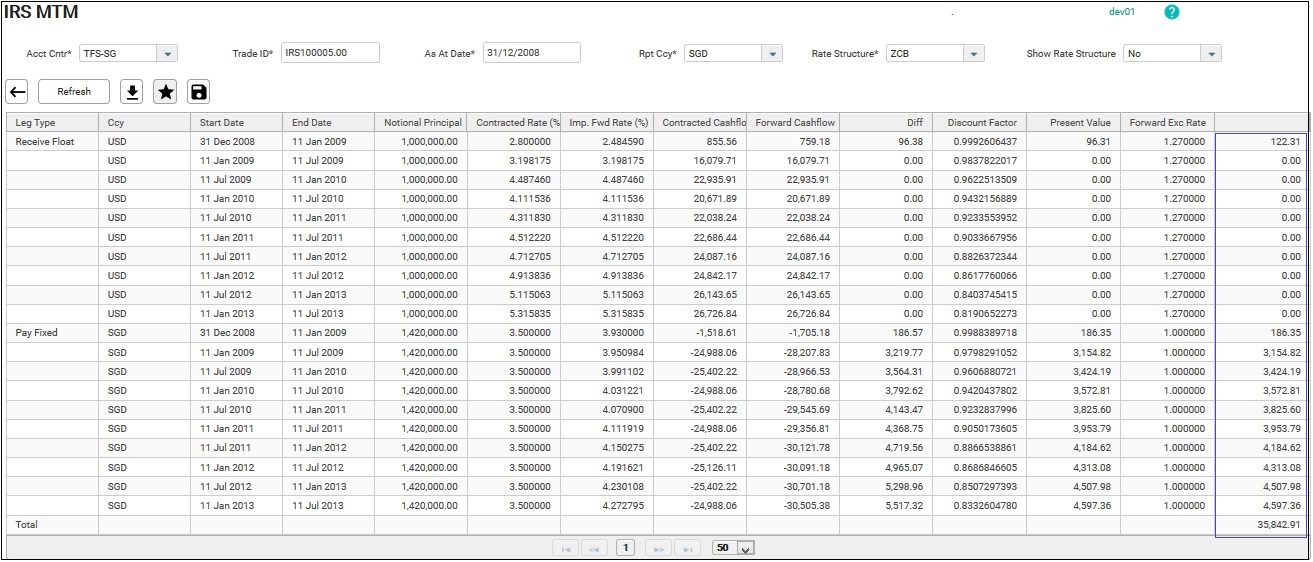Screen dimensions: 1313x562
Task: Select page 1 in the pager
Action: [627, 548]
